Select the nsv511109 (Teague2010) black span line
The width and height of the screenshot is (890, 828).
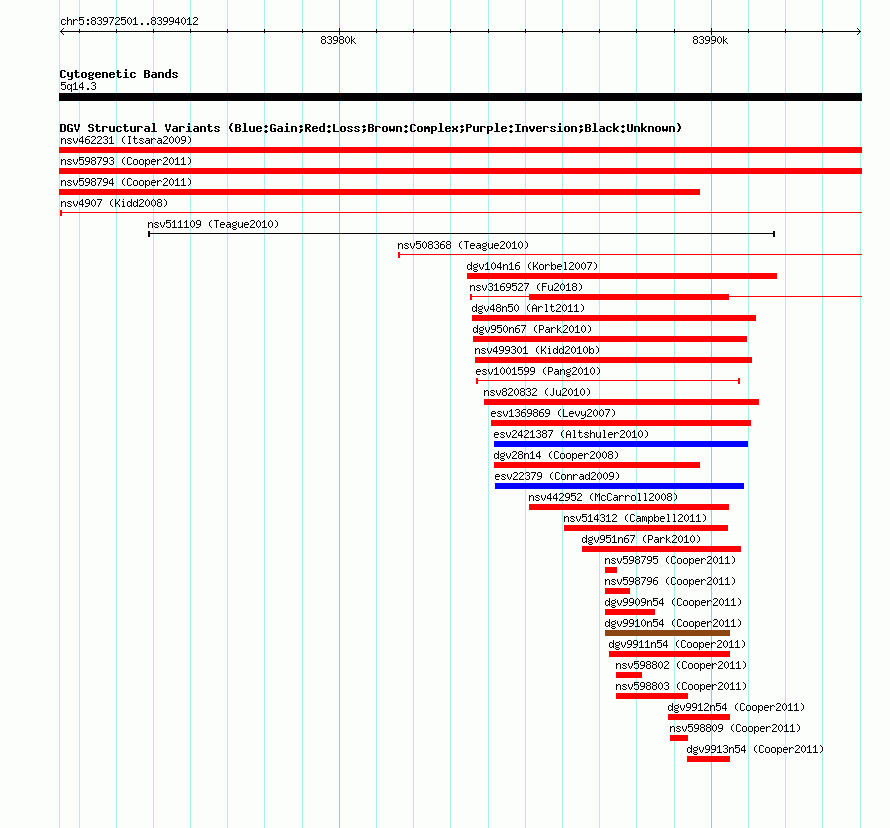(461, 234)
